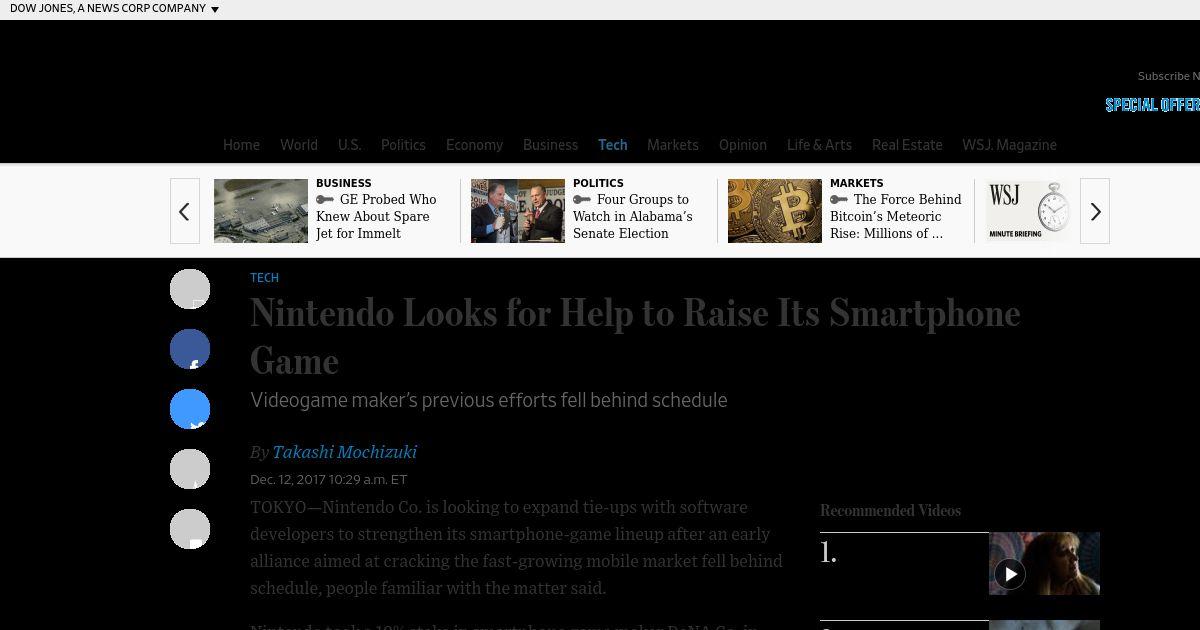Select the Tech navigation tab
The height and width of the screenshot is (630, 1200).
pos(612,145)
